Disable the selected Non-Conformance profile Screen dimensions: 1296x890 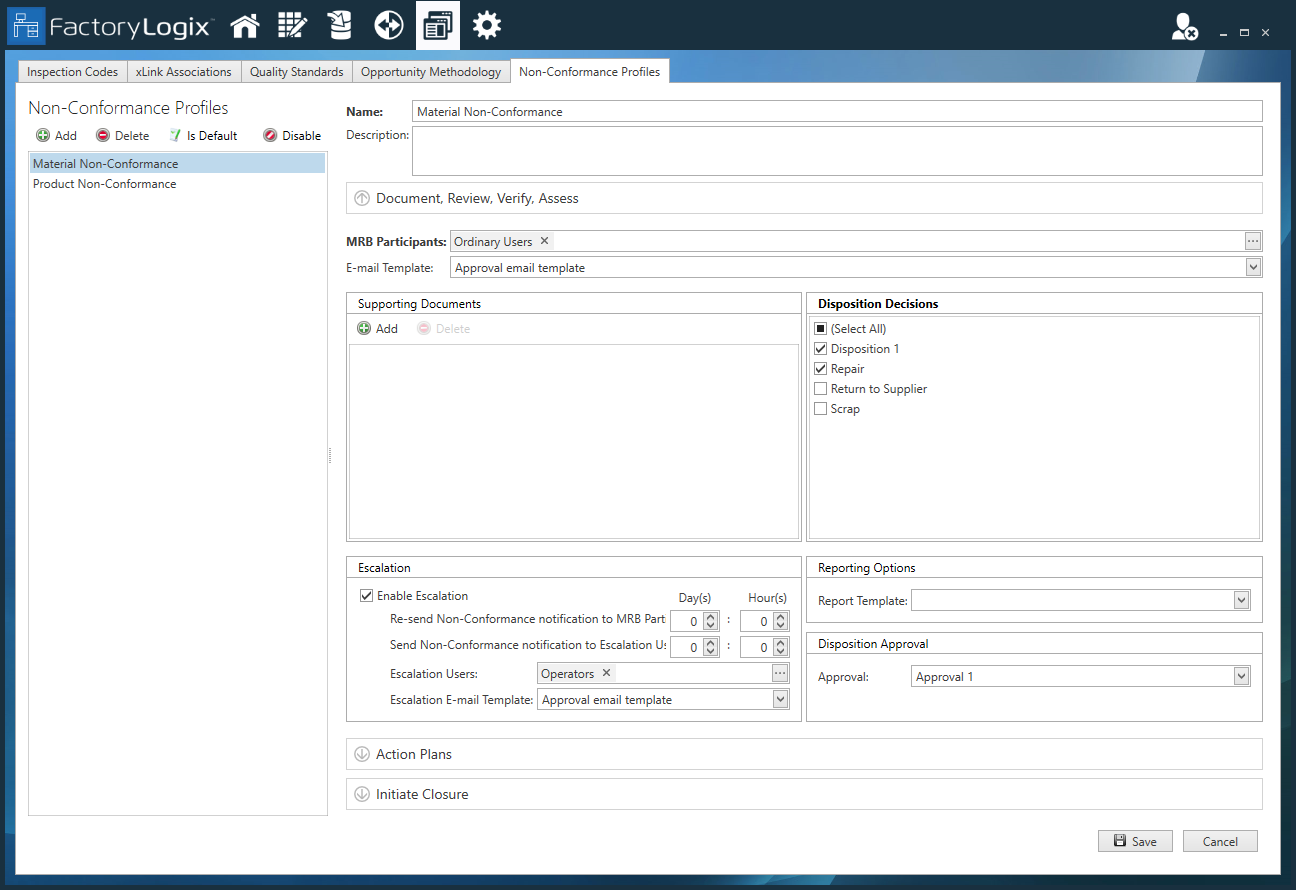(291, 135)
